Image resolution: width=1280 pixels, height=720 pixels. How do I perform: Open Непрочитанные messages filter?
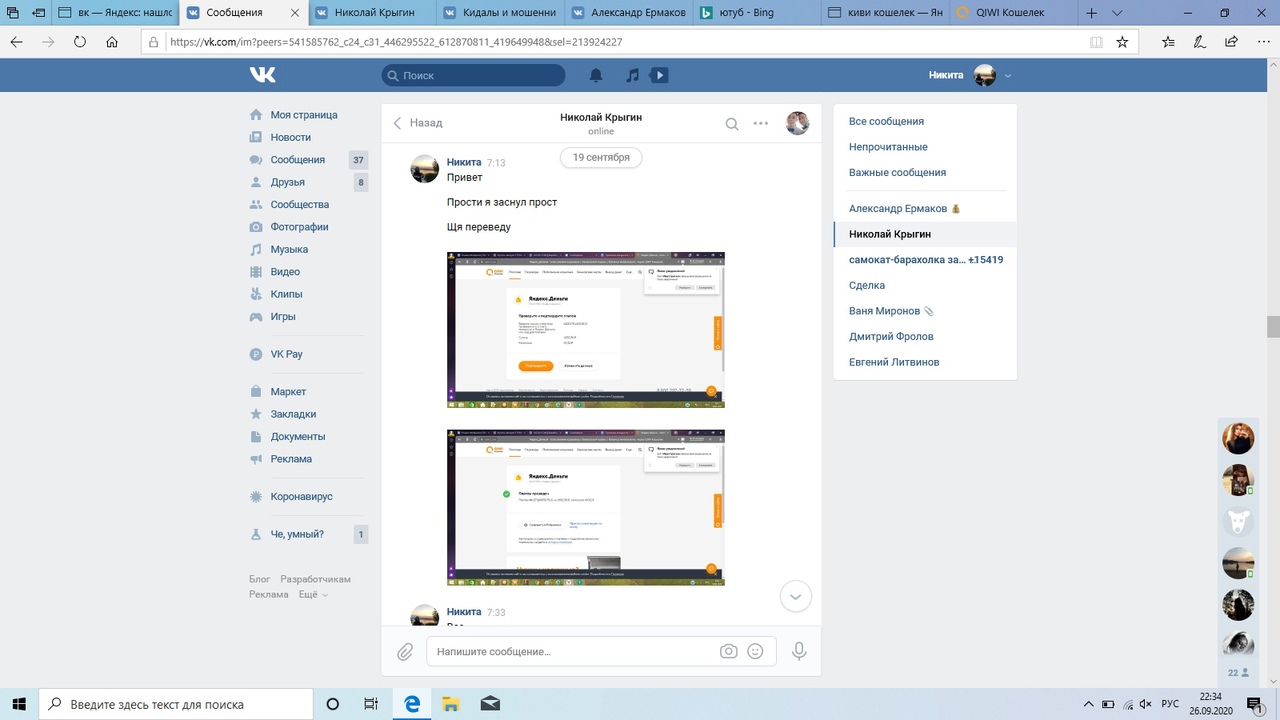click(x=888, y=147)
